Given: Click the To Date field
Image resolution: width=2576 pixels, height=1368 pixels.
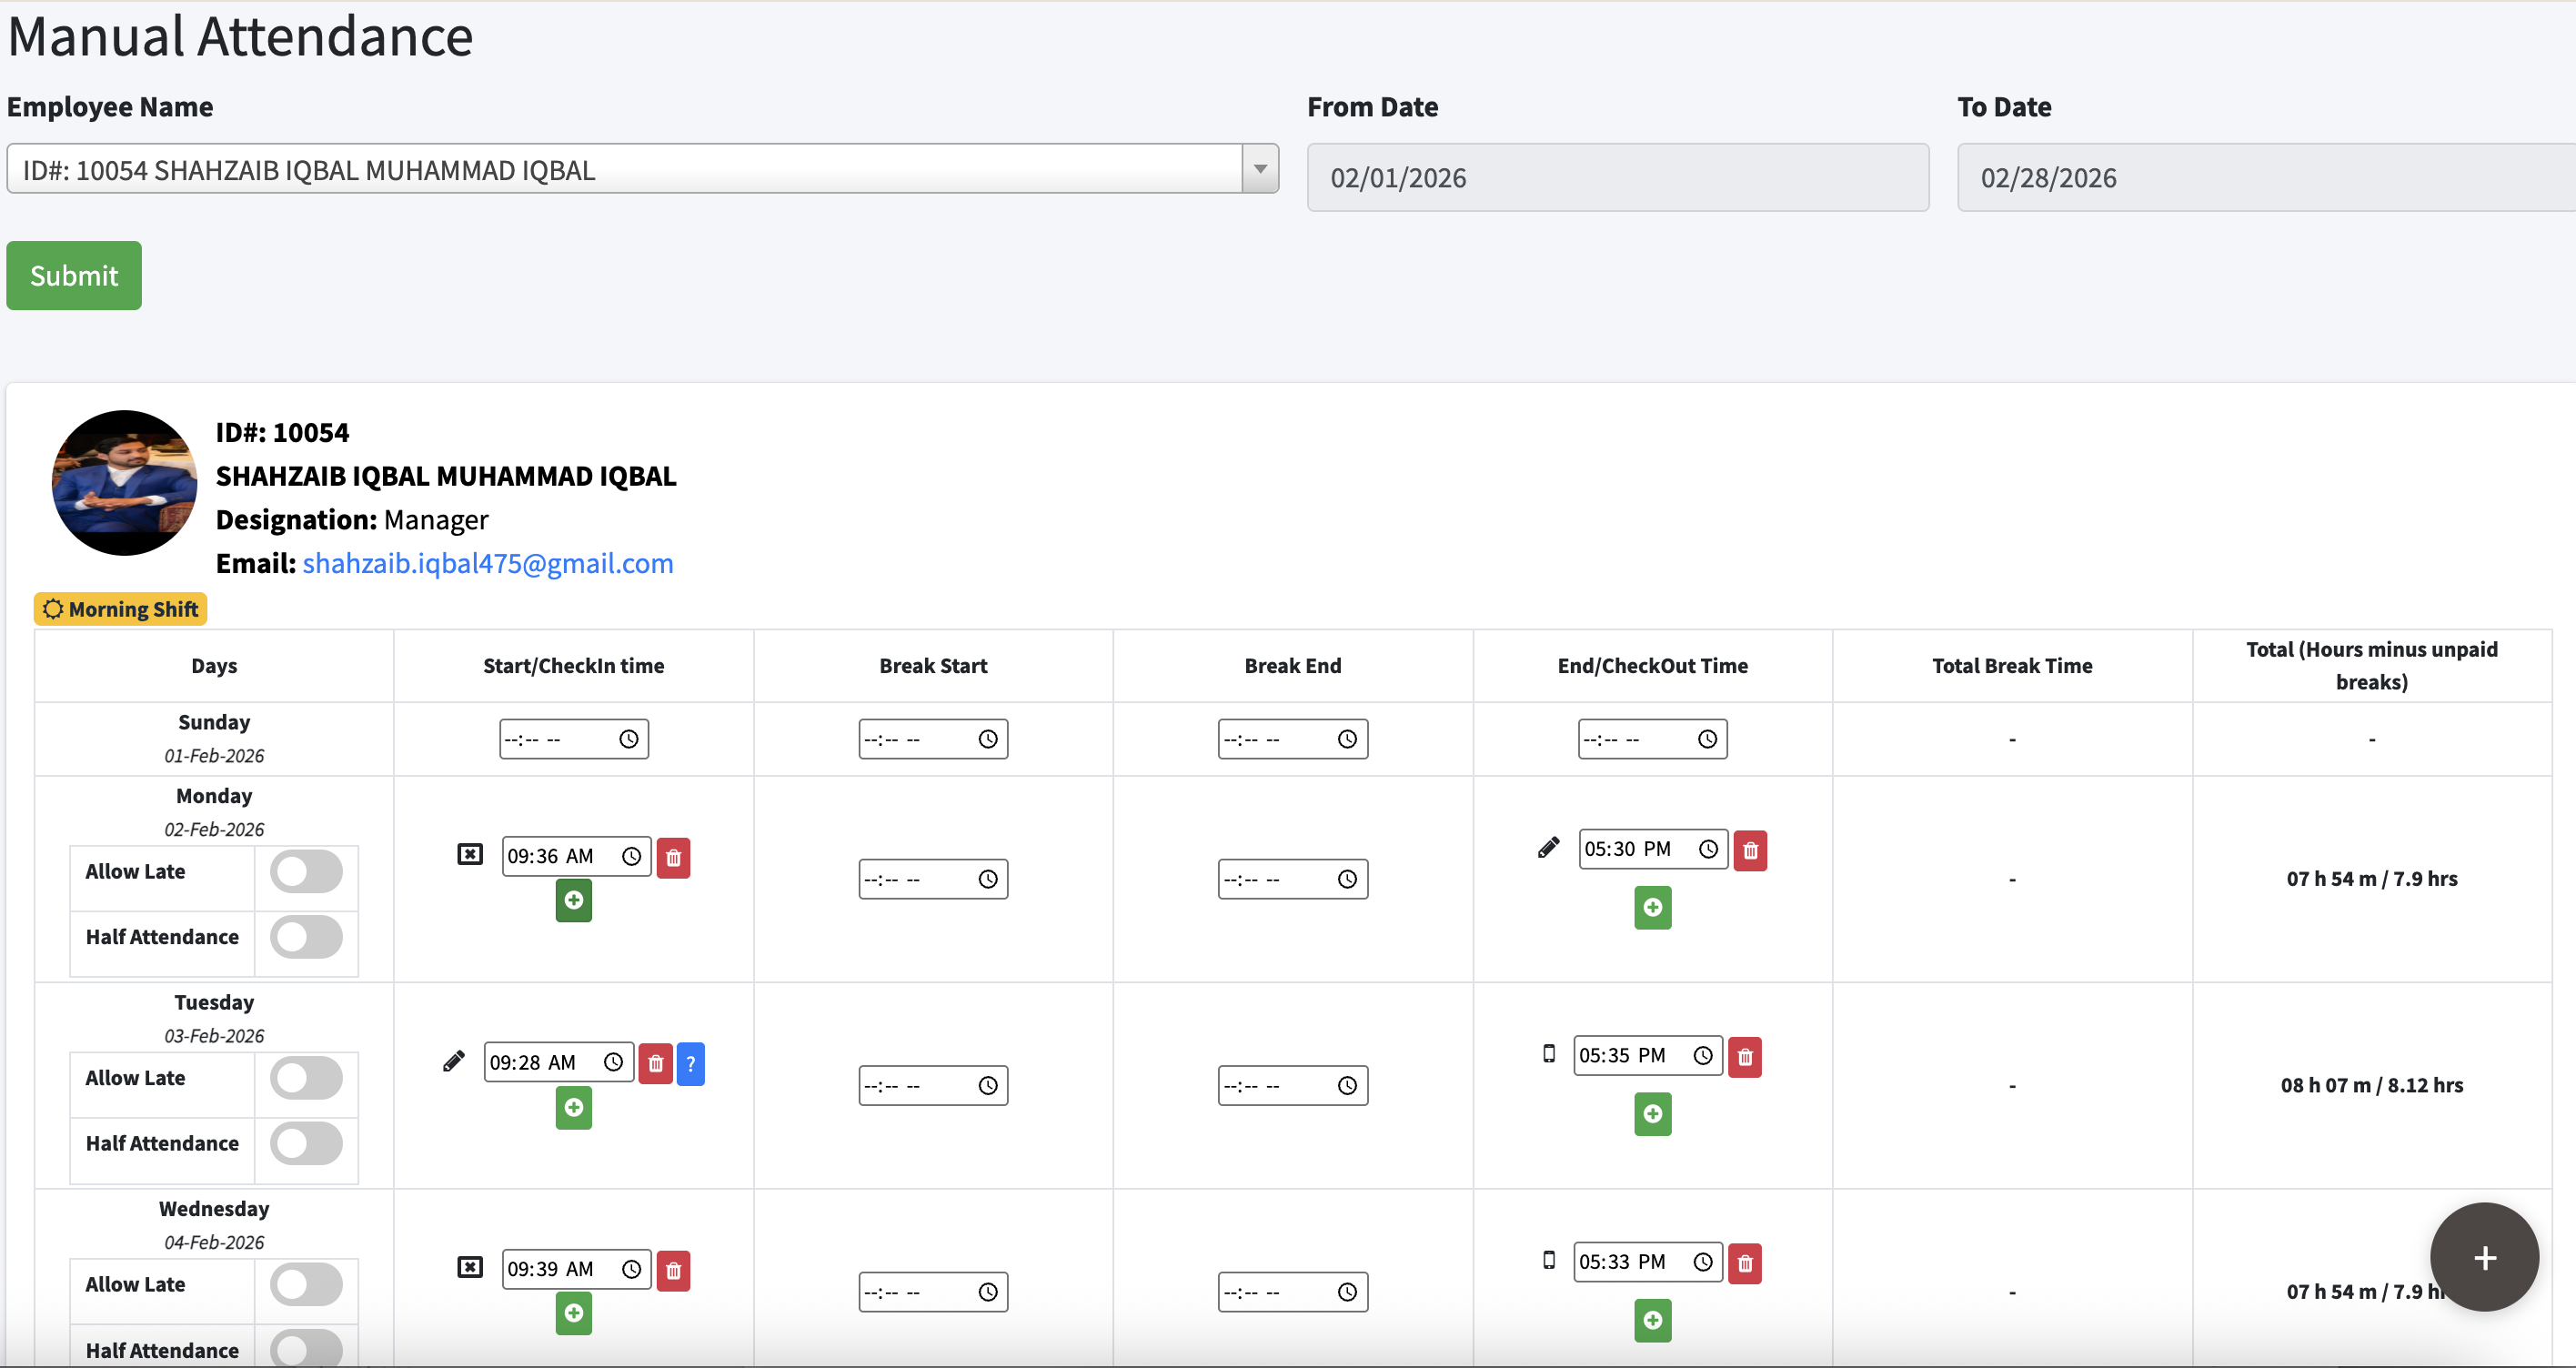Looking at the screenshot, I should (x=2264, y=177).
